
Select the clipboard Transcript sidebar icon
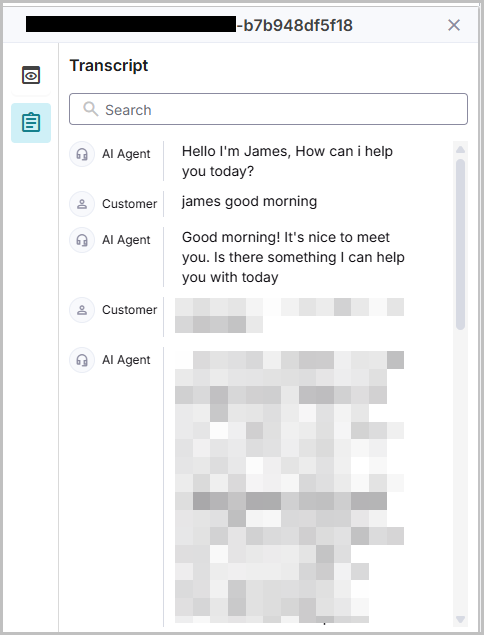(31, 123)
